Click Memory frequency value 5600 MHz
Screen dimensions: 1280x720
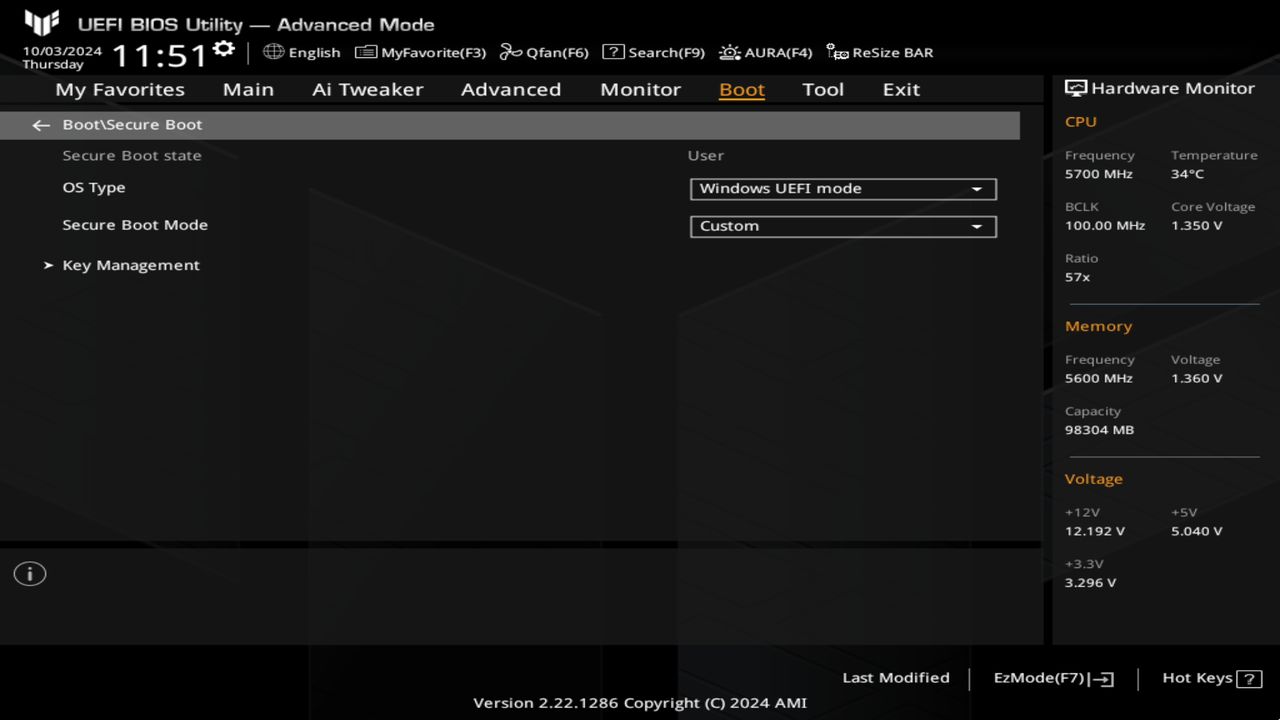pos(1099,379)
